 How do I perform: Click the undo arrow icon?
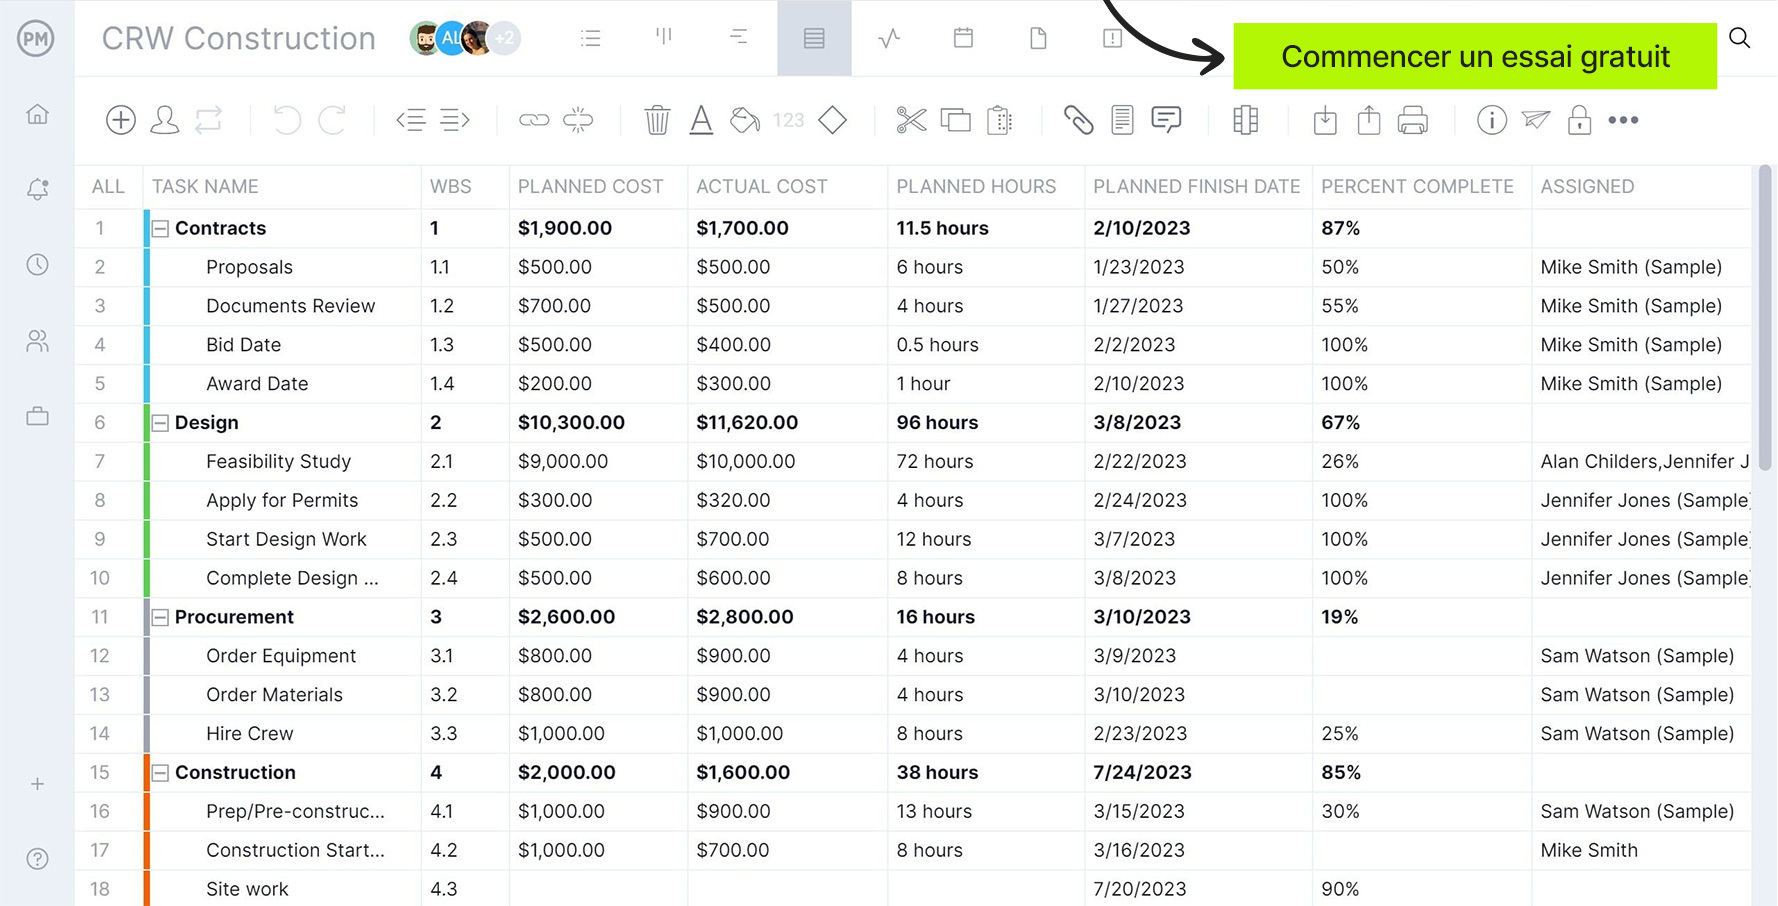[x=287, y=120]
